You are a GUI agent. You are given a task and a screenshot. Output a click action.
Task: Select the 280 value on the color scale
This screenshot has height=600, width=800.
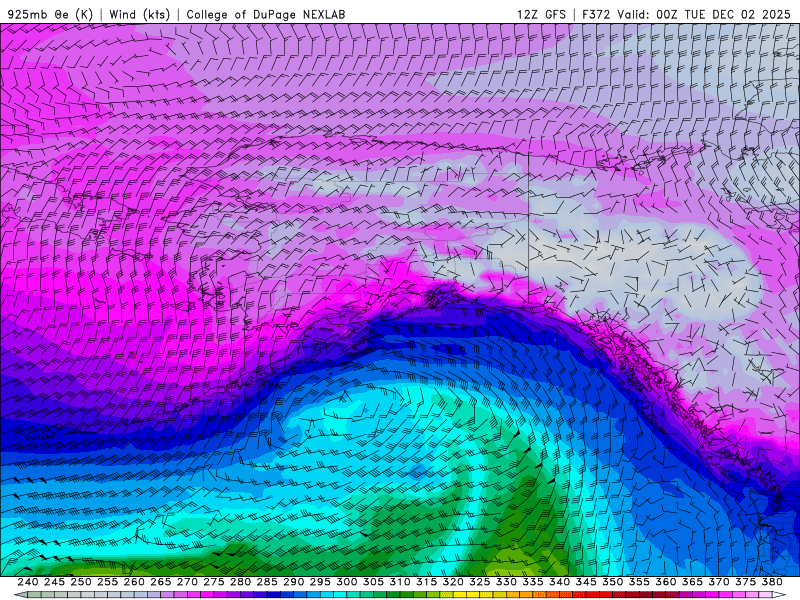[x=240, y=582]
